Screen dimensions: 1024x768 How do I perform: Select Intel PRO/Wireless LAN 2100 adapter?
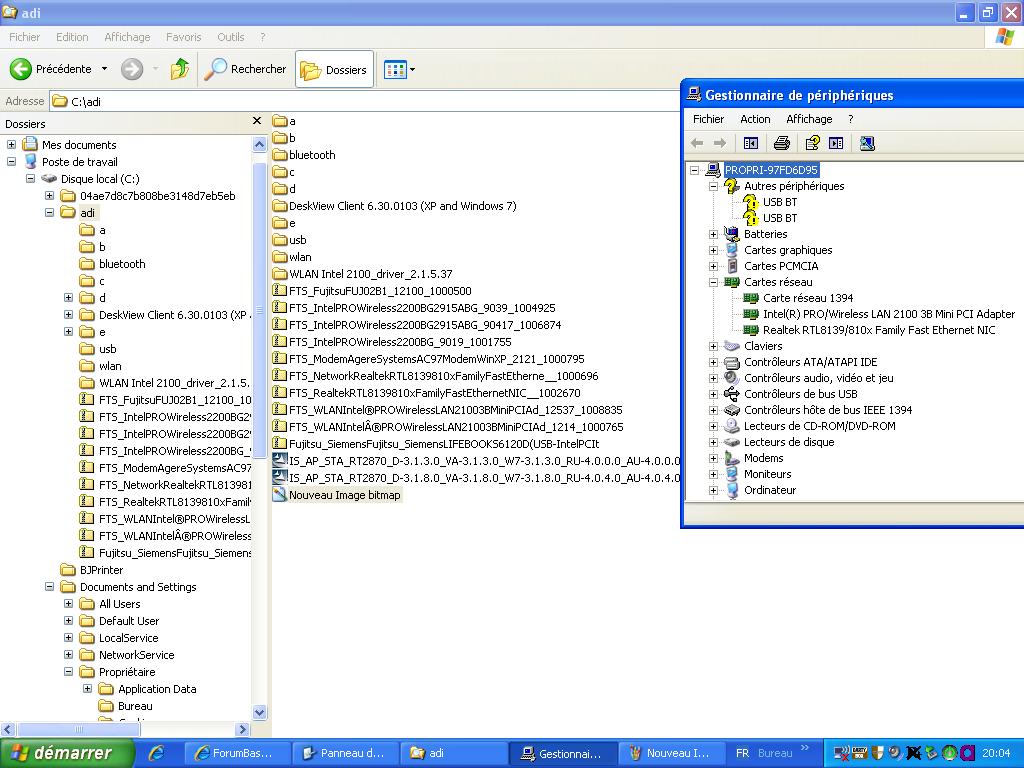pos(889,314)
